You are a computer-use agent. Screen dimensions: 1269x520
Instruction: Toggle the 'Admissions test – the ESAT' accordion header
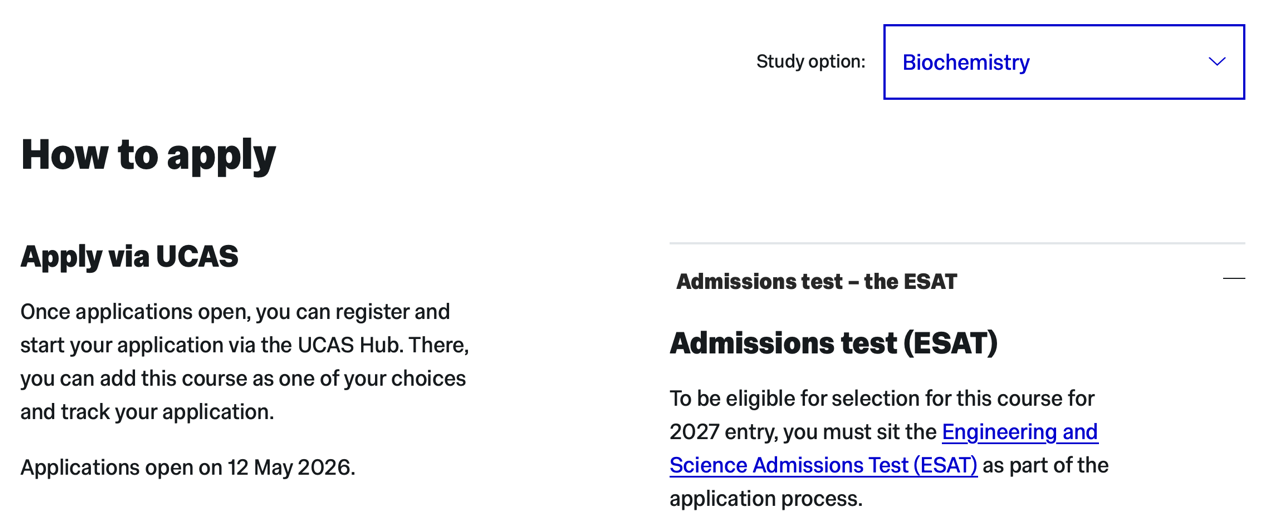point(816,282)
